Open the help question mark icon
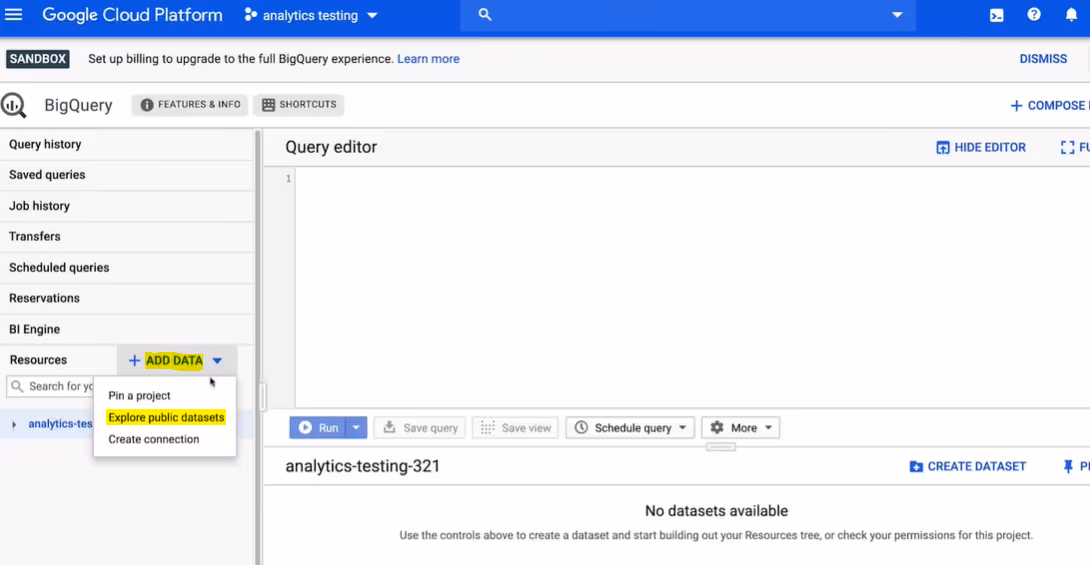 coord(1034,15)
